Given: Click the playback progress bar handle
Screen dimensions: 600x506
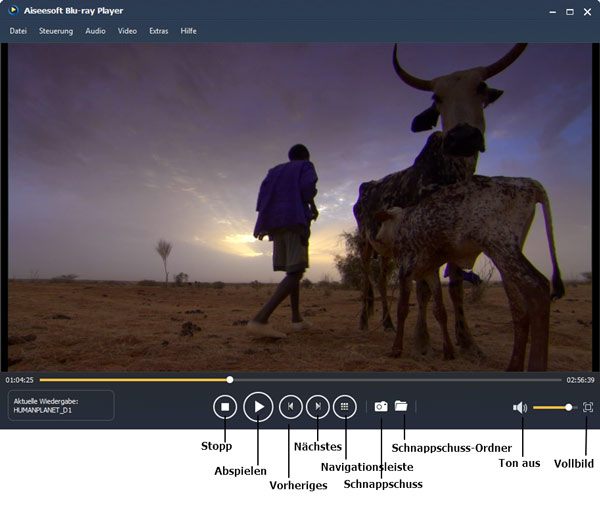Looking at the screenshot, I should click(230, 380).
